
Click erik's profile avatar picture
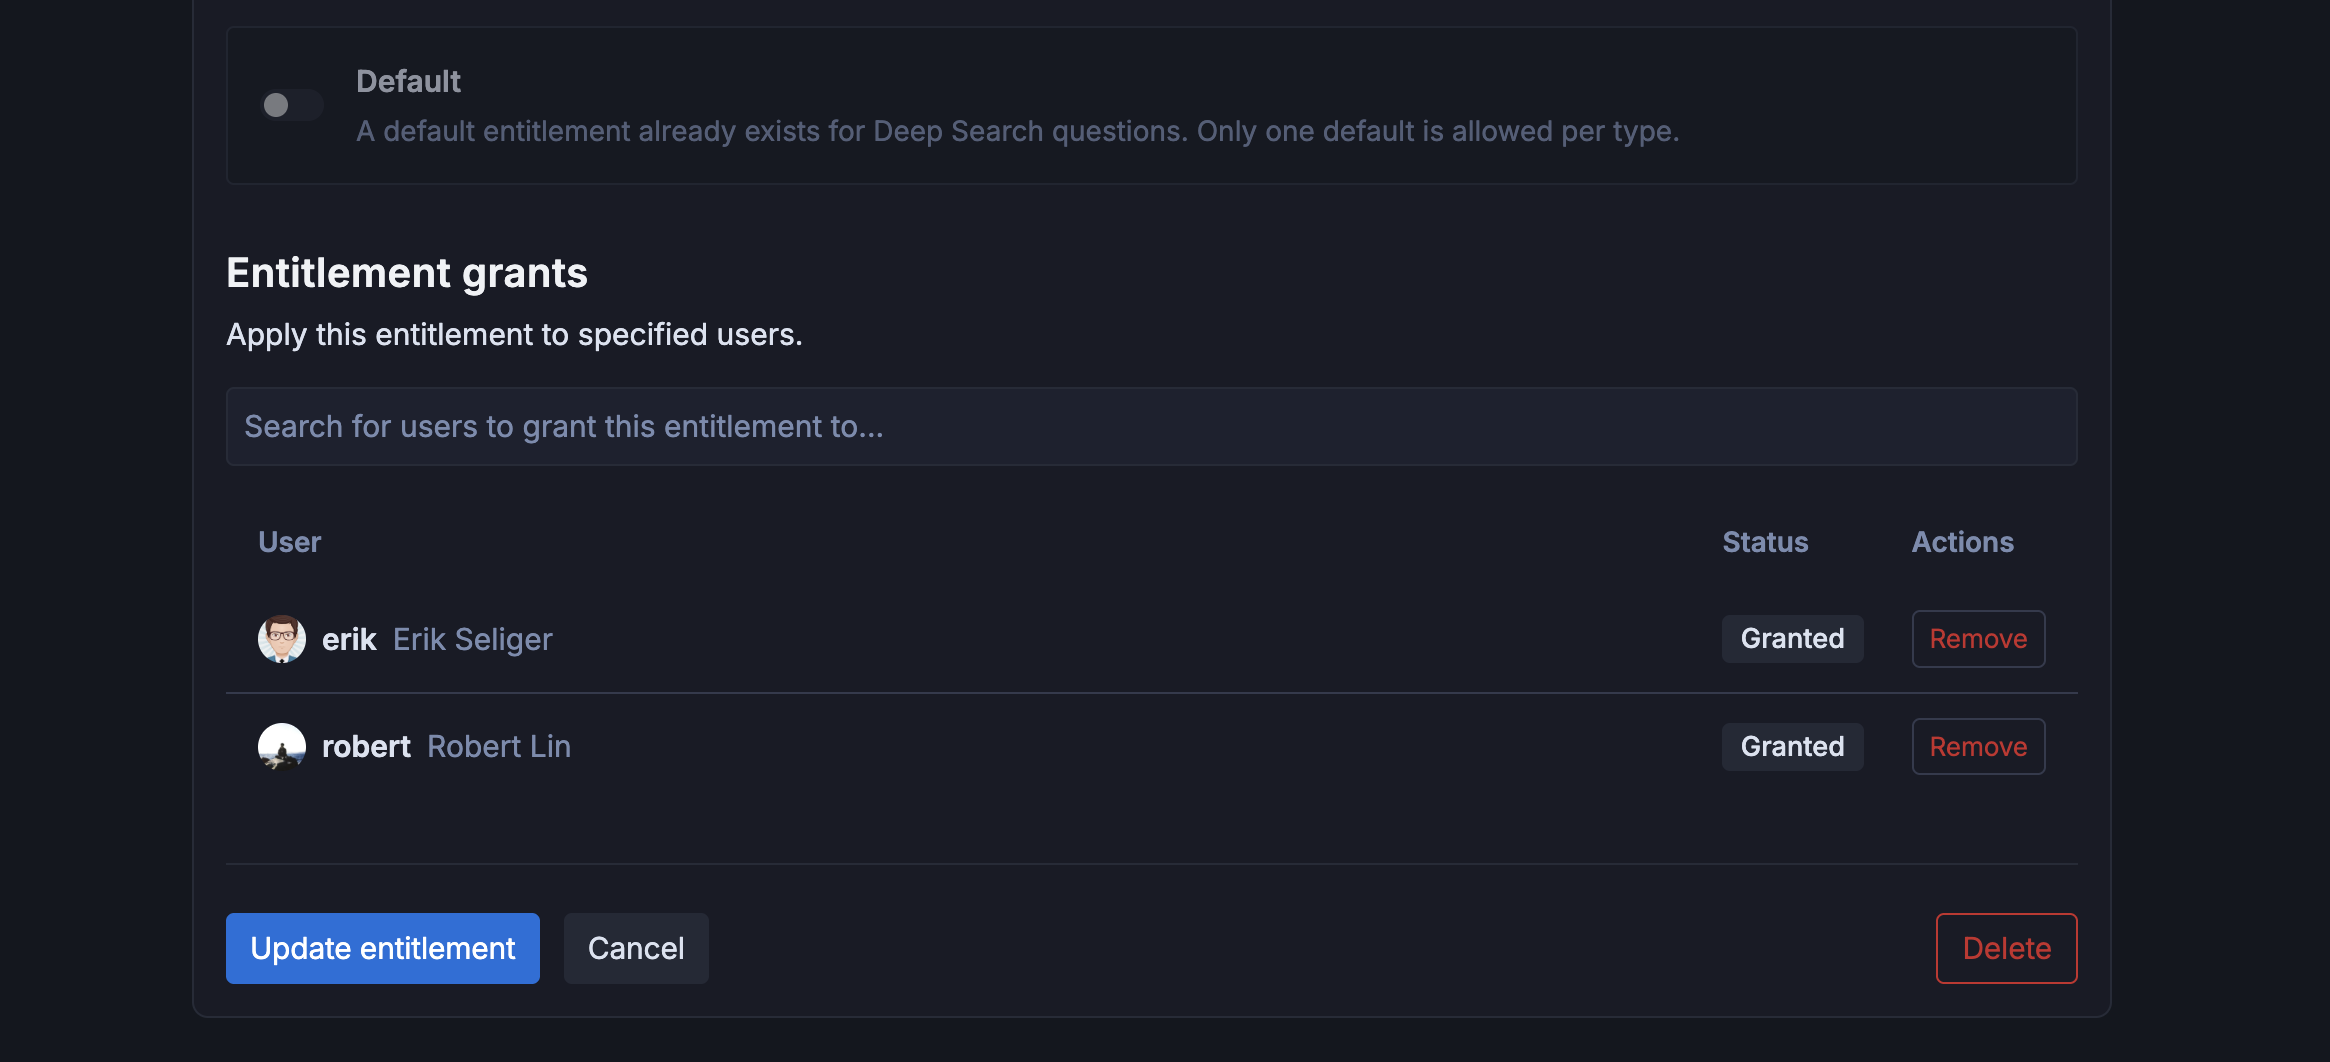tap(282, 639)
